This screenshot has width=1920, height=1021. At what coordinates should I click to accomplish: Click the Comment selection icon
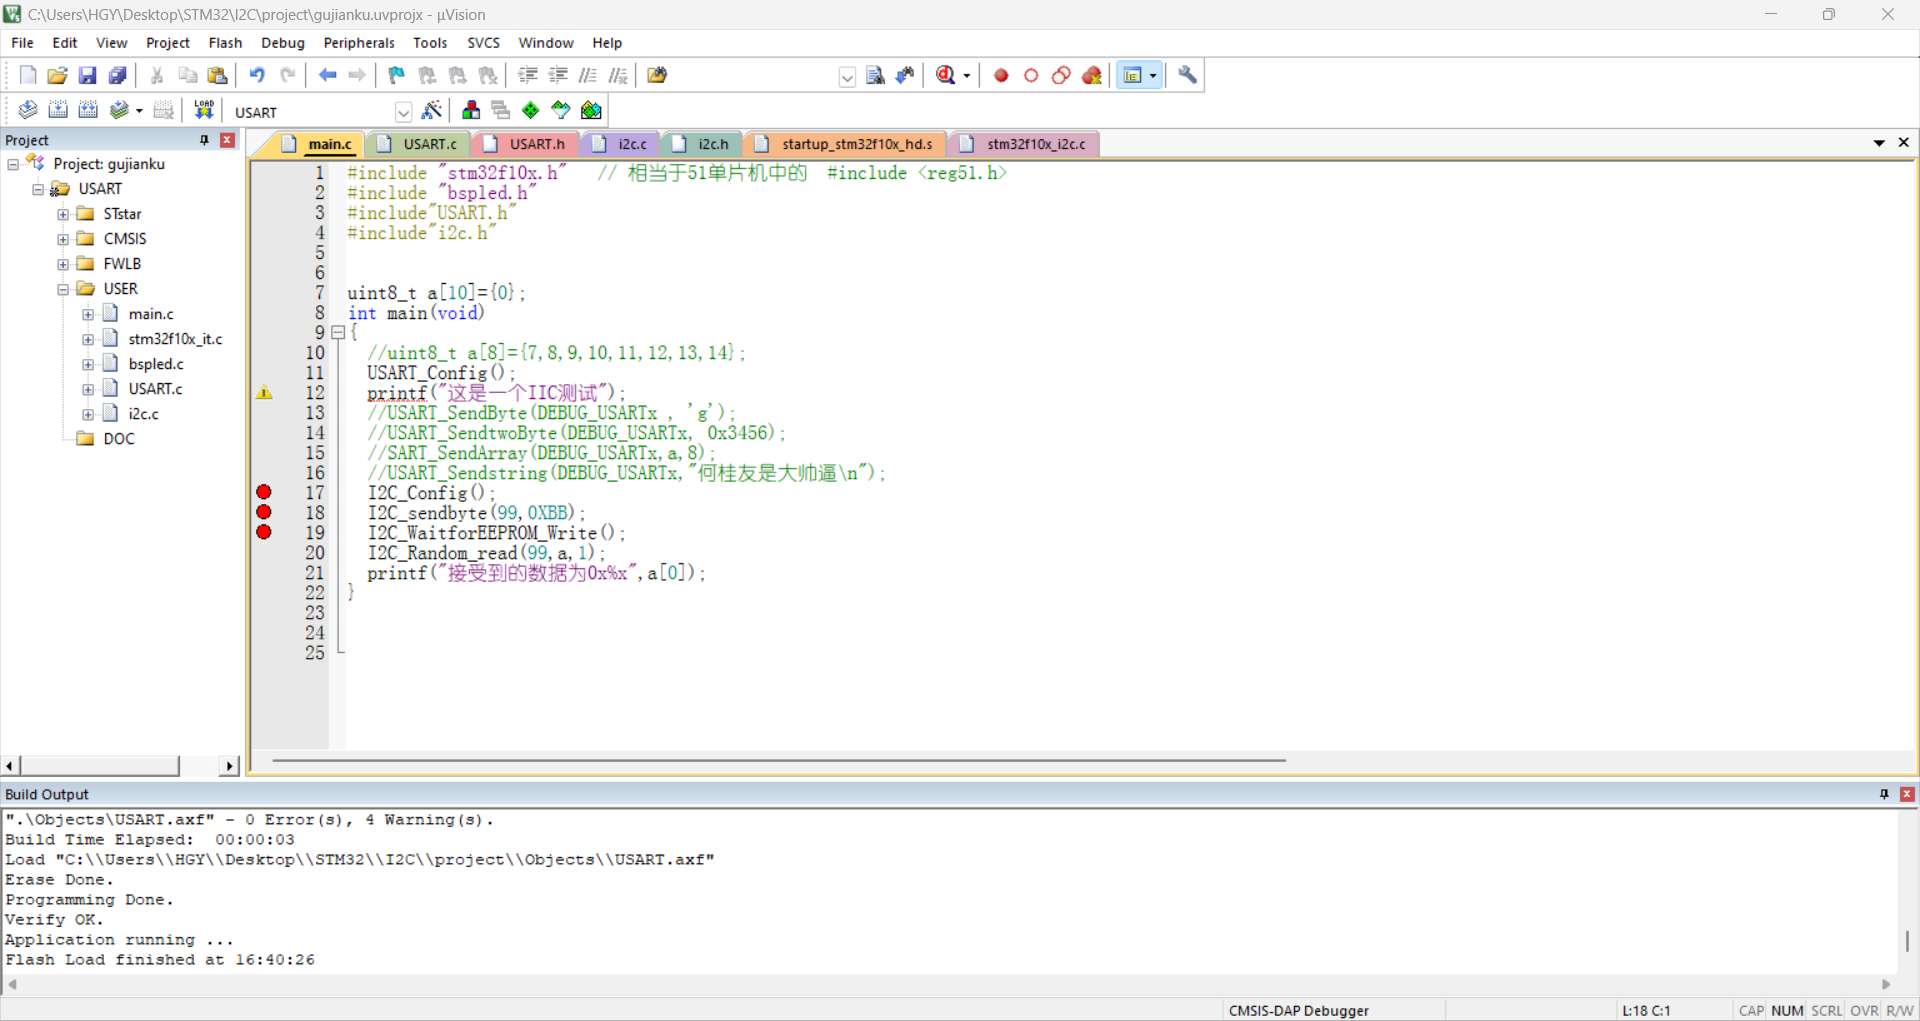click(x=588, y=75)
